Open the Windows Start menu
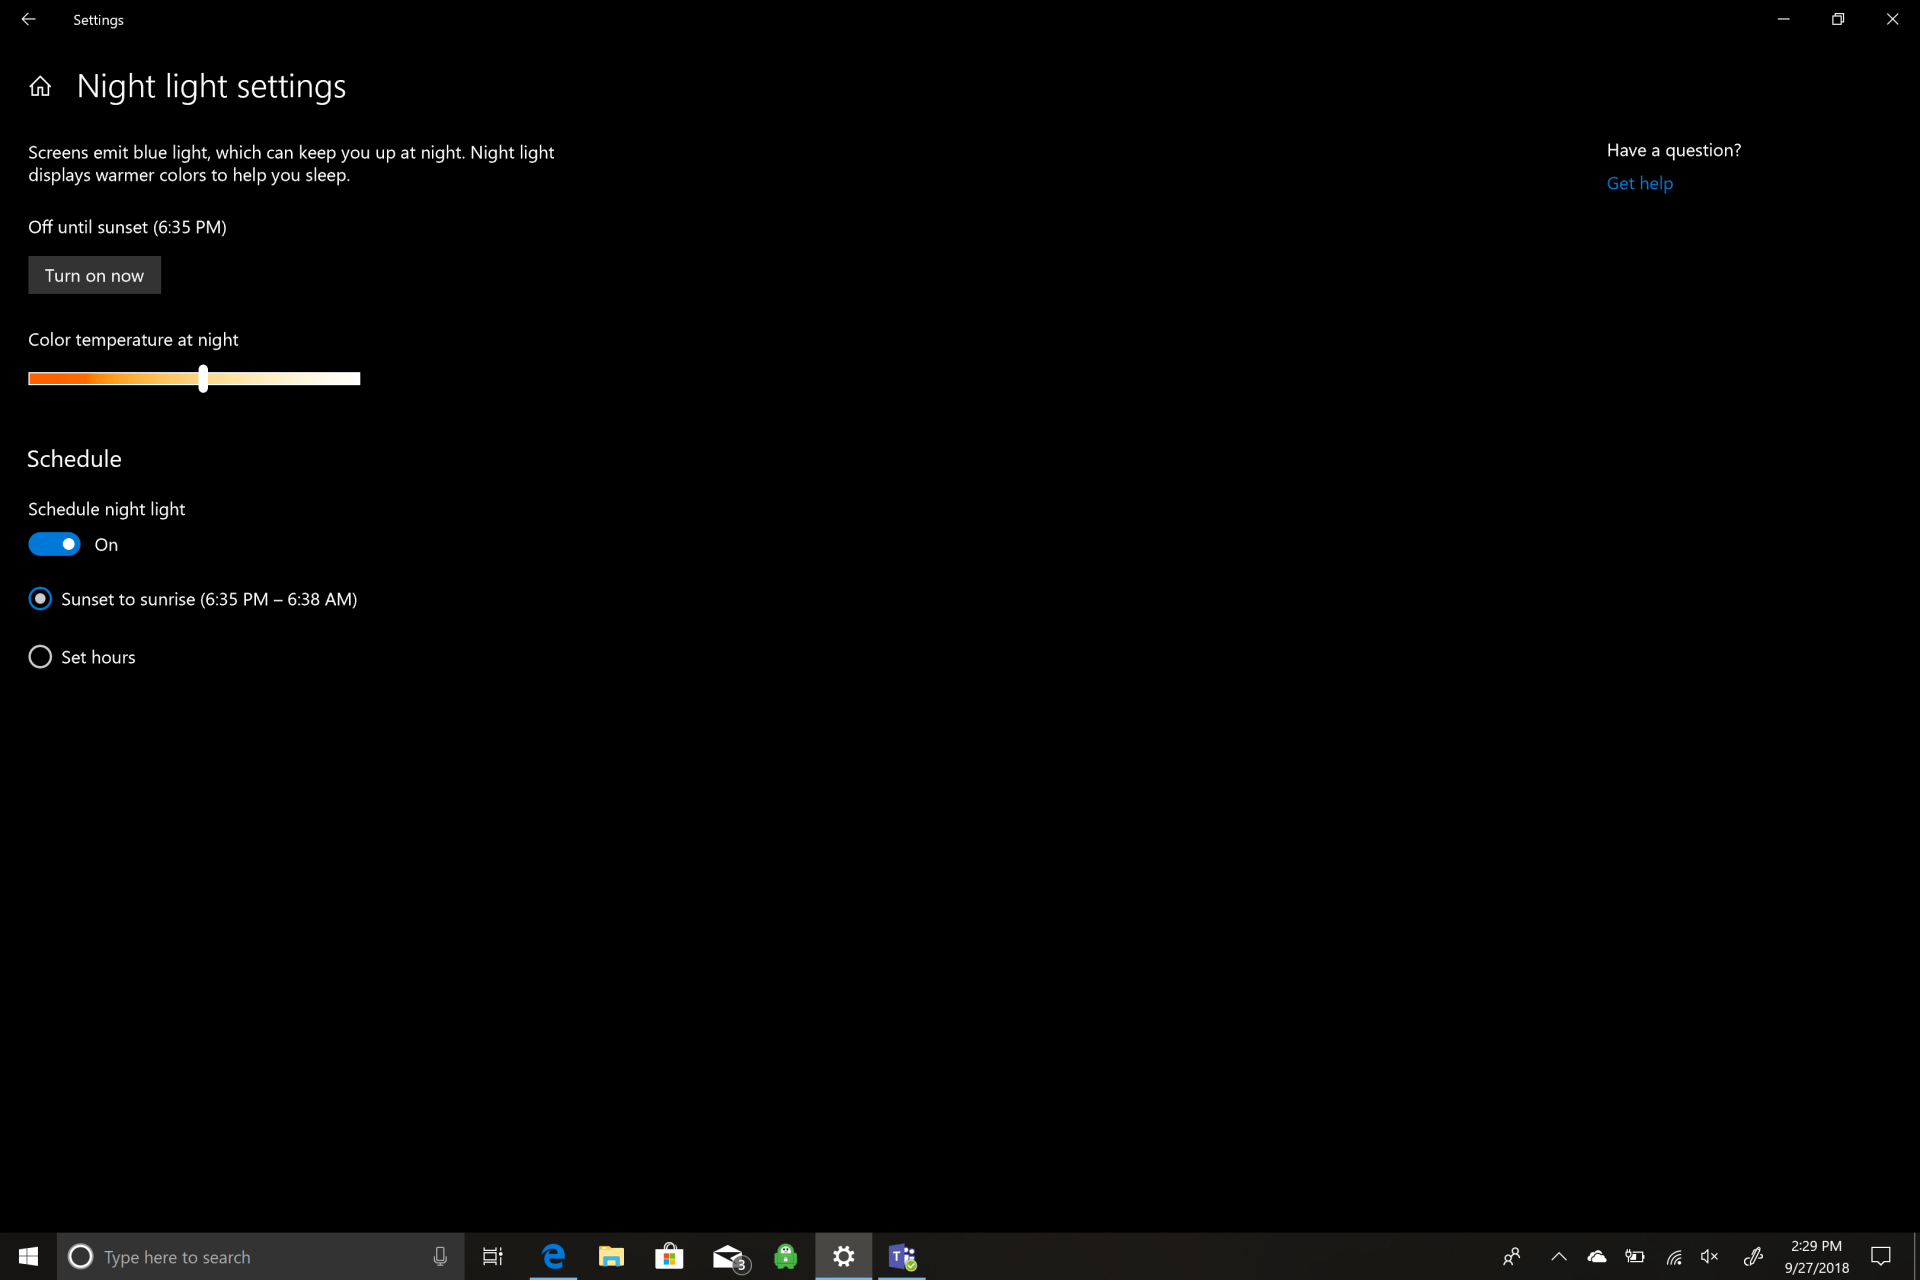The height and width of the screenshot is (1280, 1920). (x=28, y=1256)
